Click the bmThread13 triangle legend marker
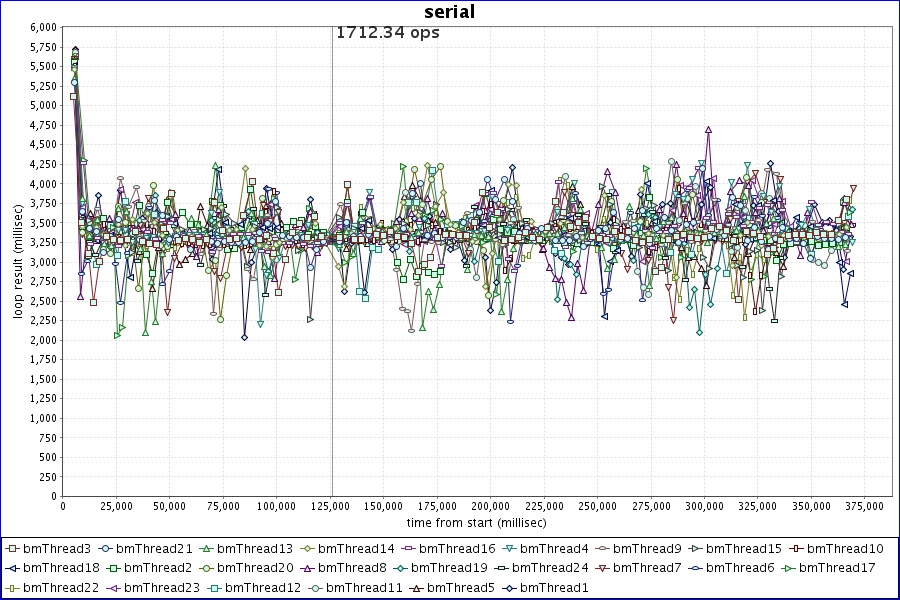This screenshot has width=900, height=600. (205, 548)
